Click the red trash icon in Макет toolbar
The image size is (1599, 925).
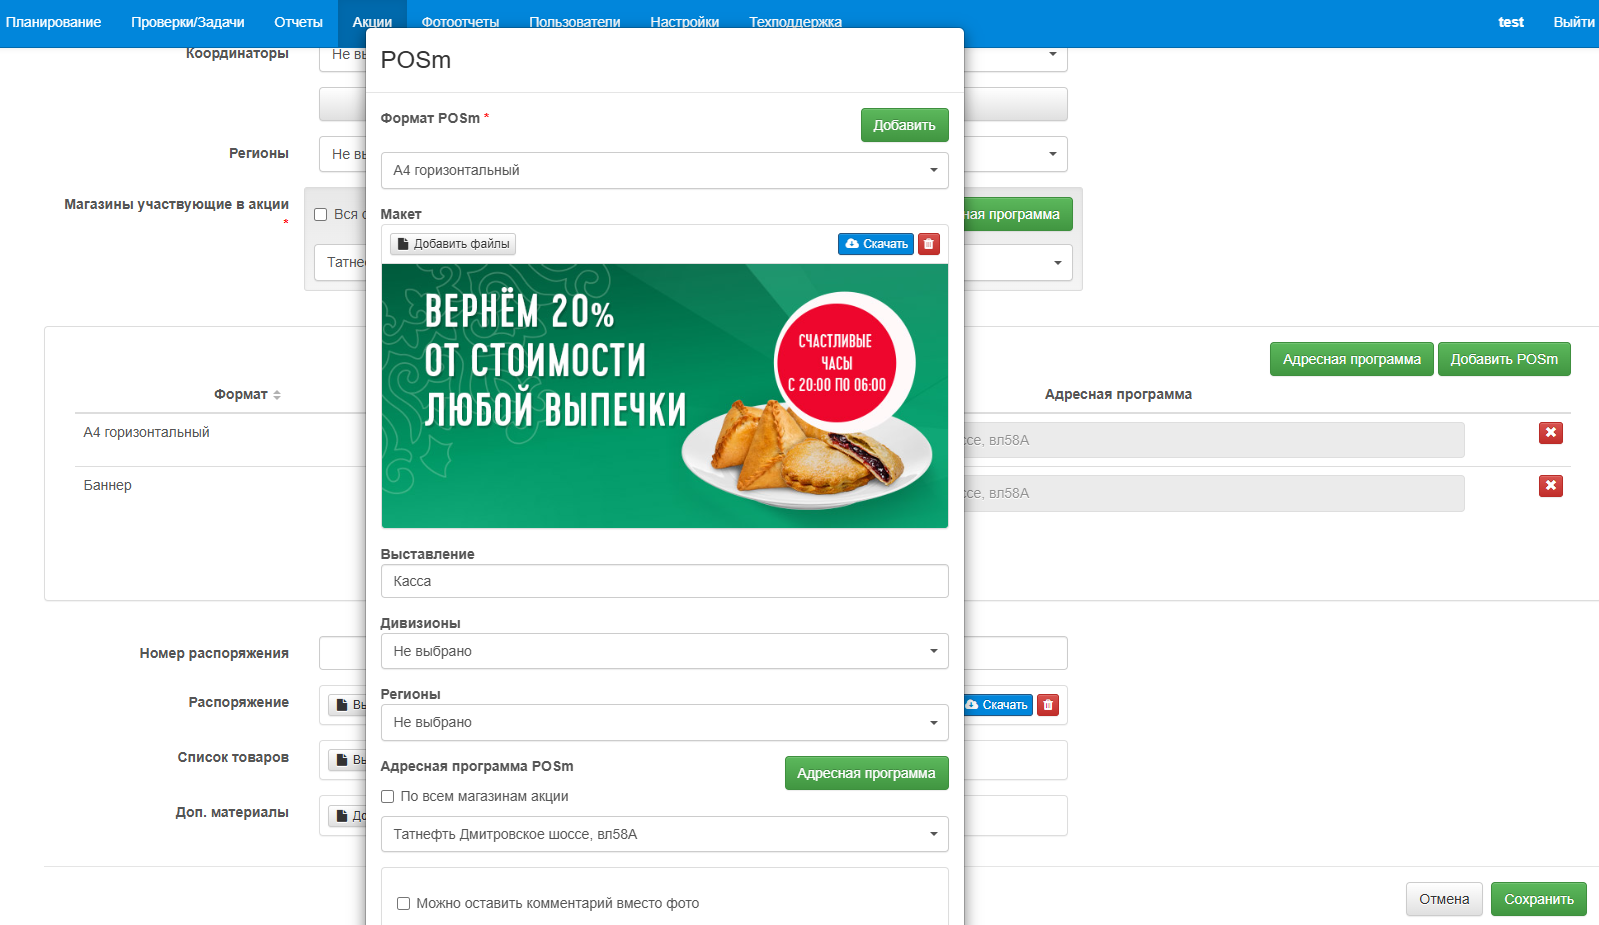pos(928,244)
